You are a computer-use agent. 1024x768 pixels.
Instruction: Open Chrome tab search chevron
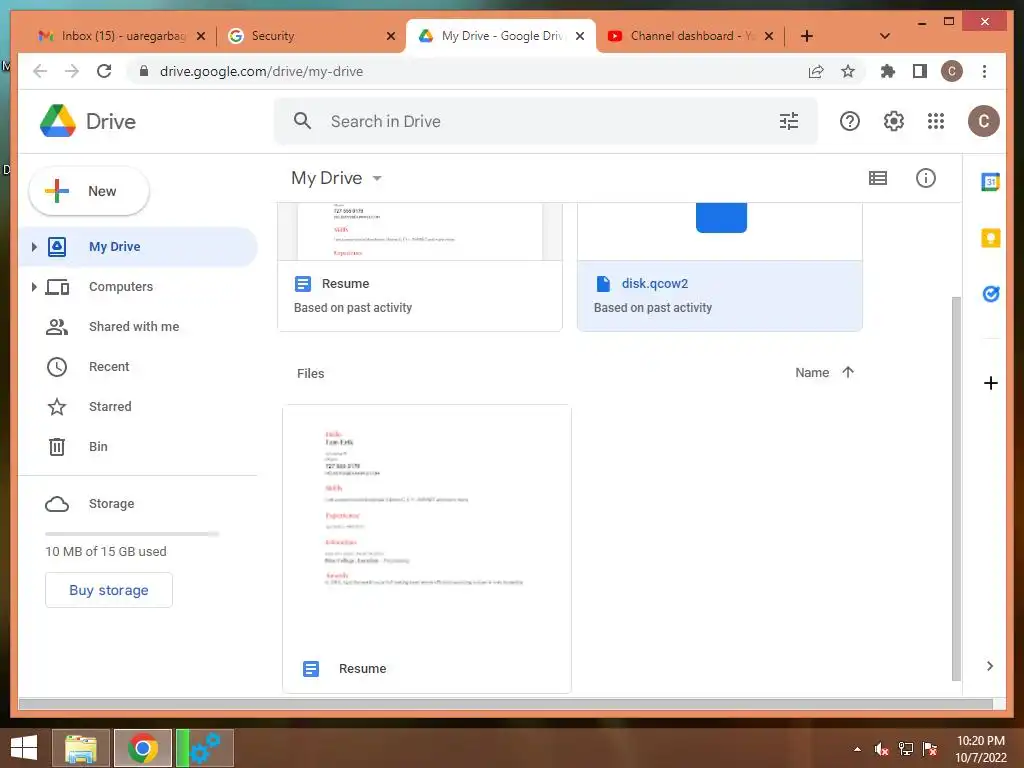tap(885, 36)
